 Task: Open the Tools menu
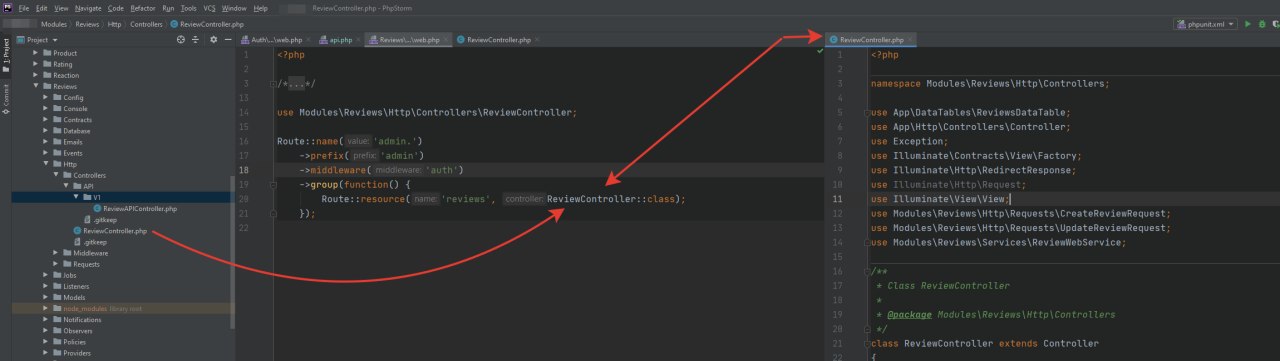(189, 7)
